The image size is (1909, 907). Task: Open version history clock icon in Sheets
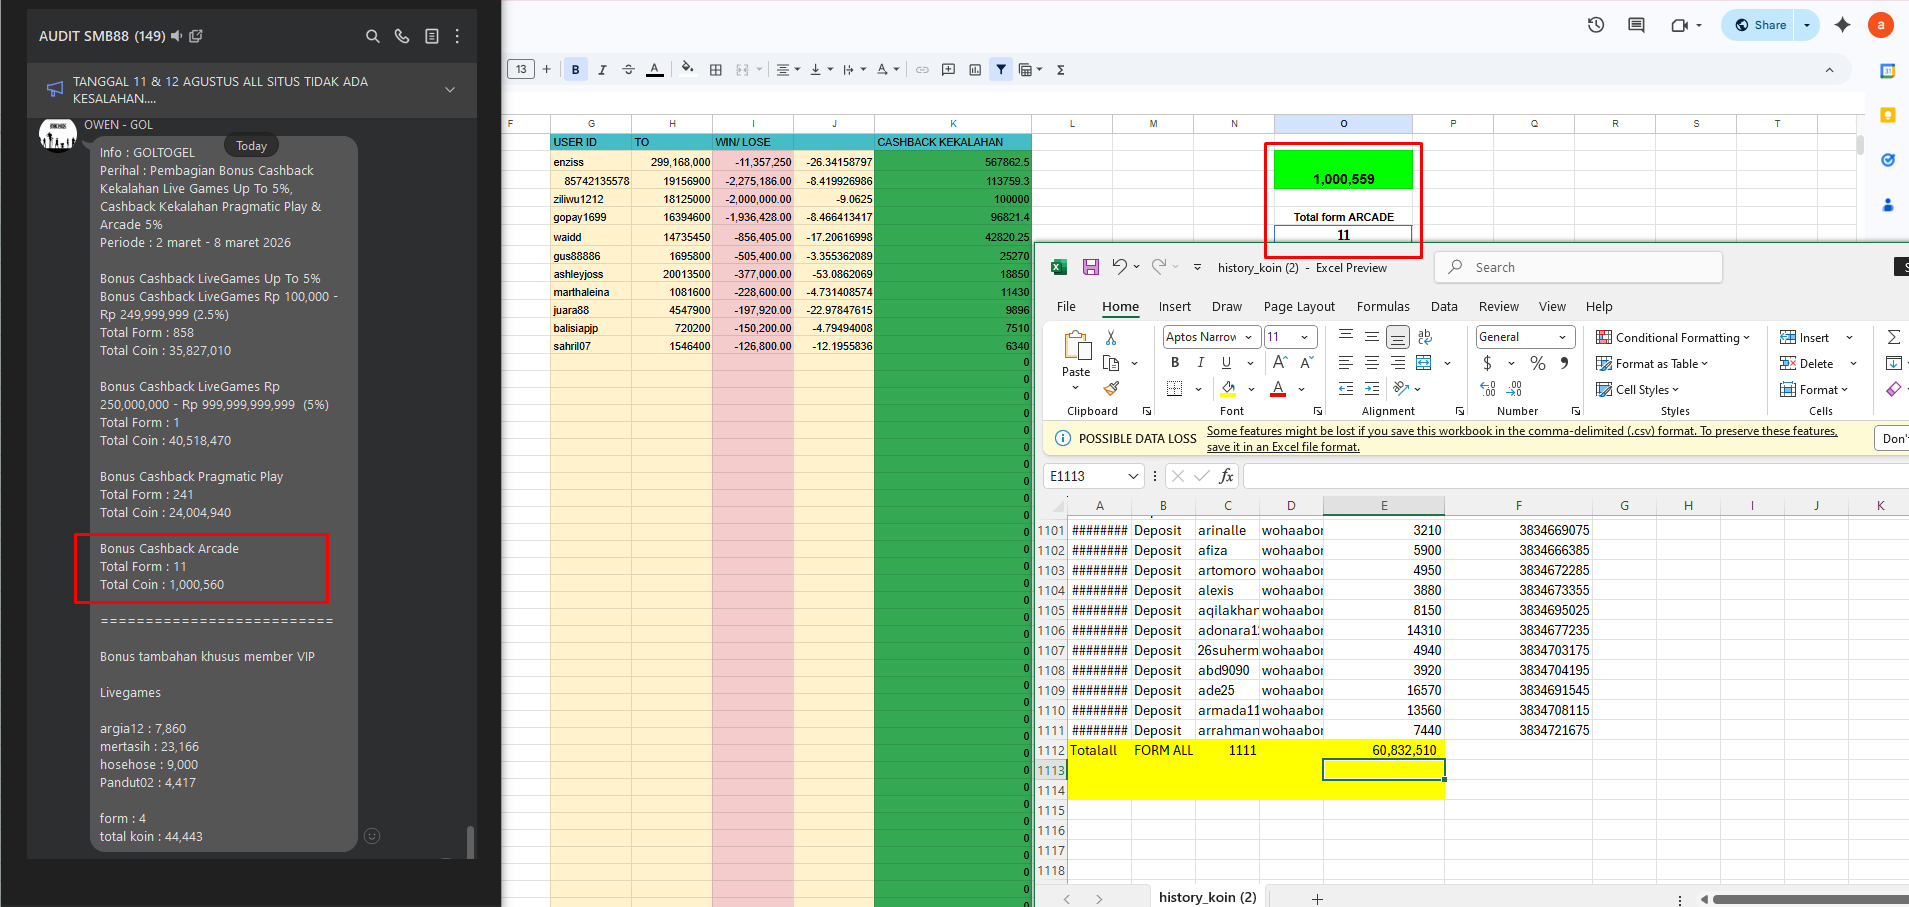(x=1596, y=25)
